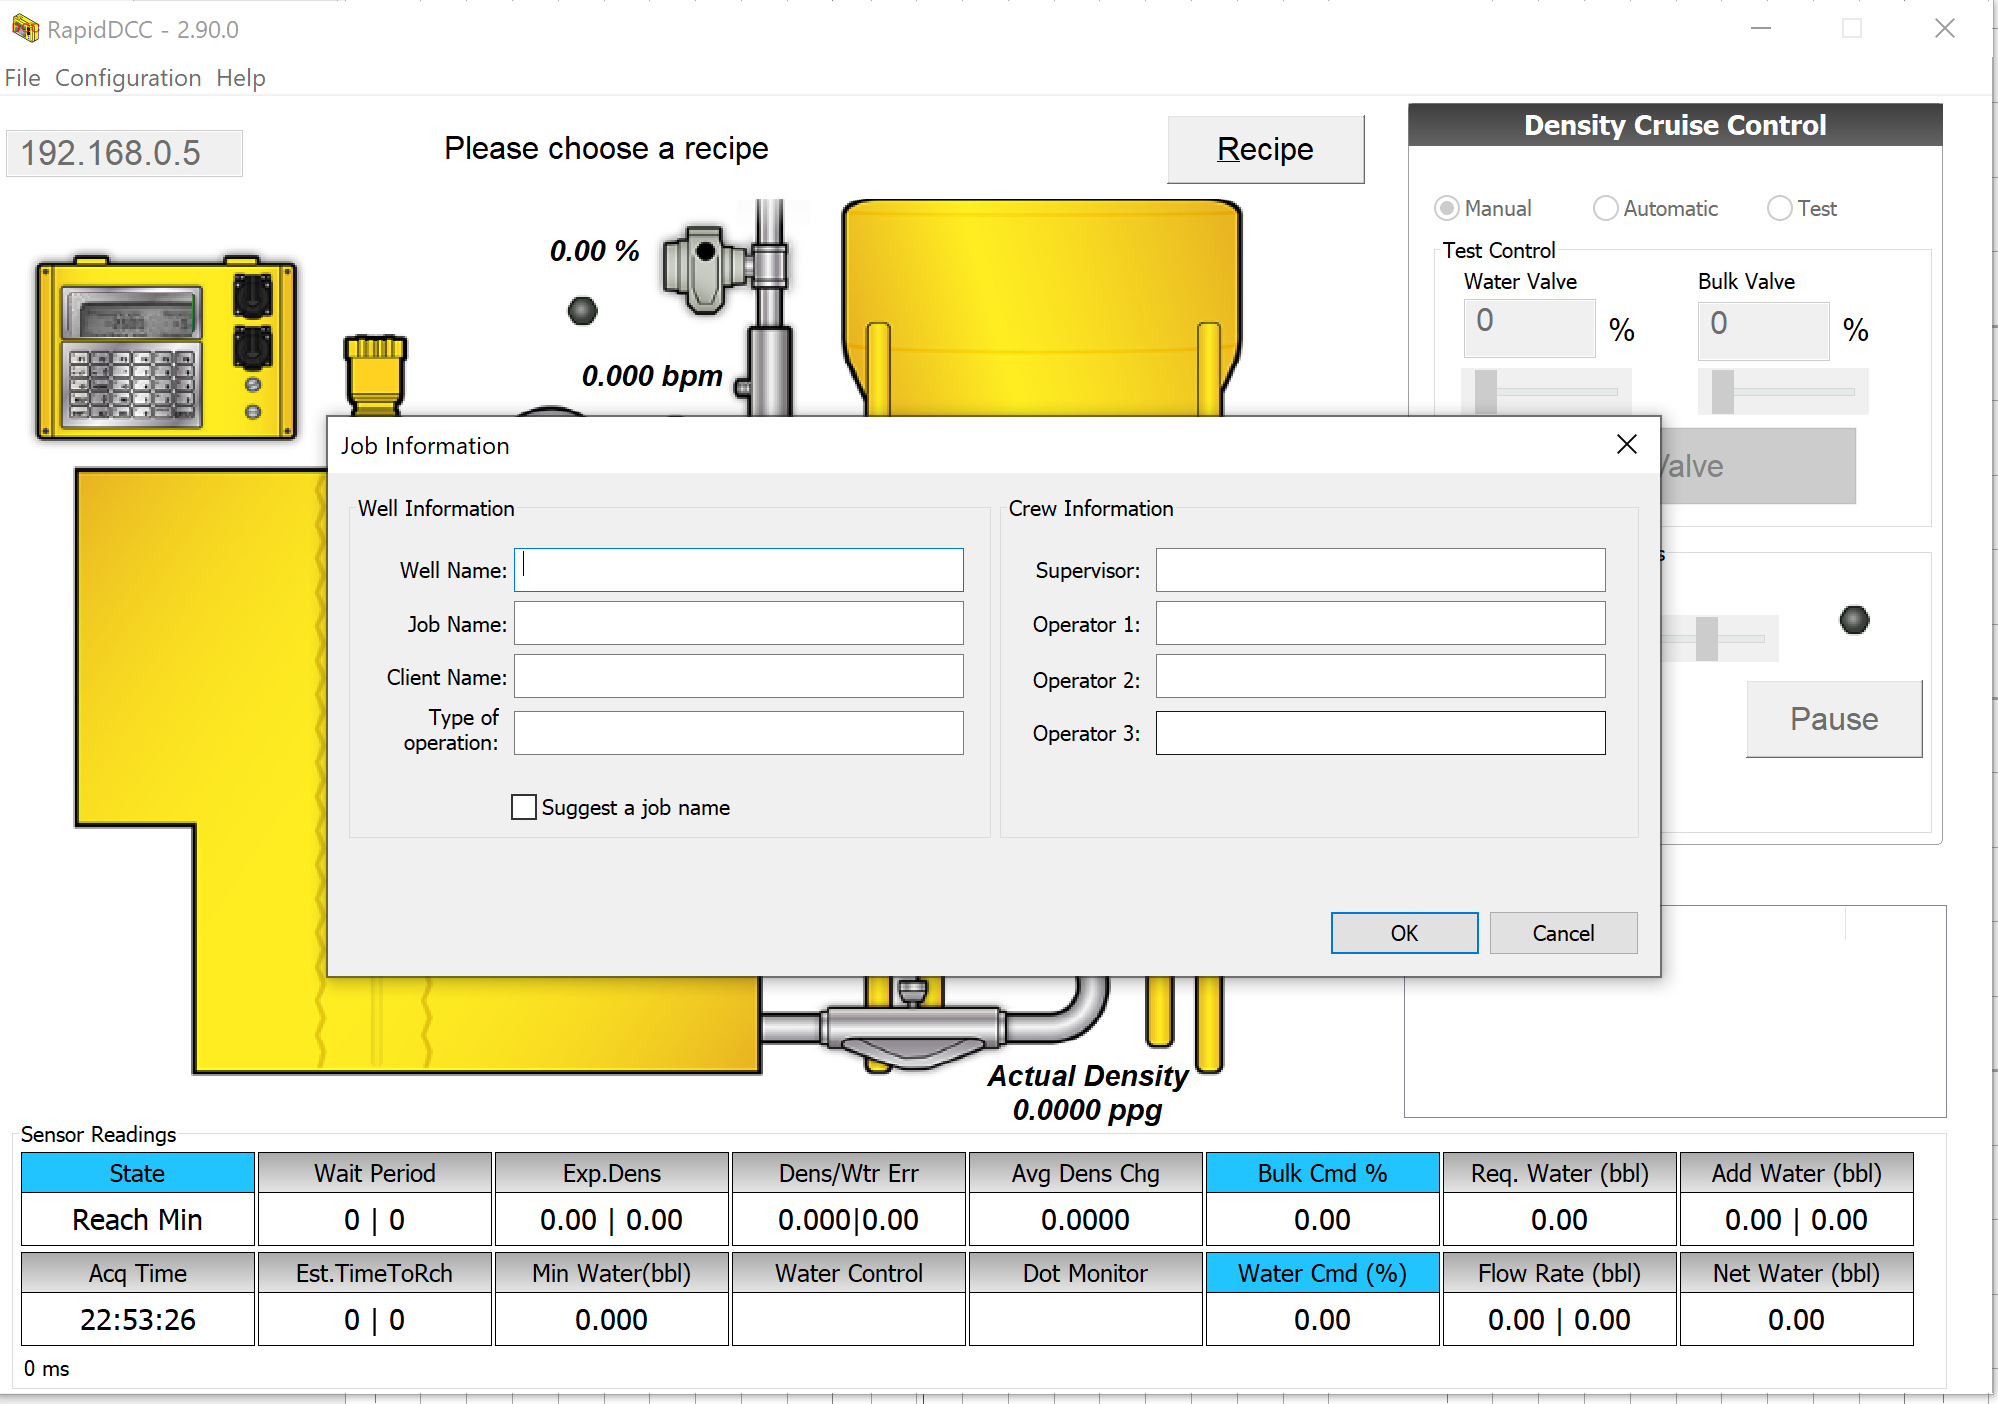Focus the Type of operation field

(739, 733)
